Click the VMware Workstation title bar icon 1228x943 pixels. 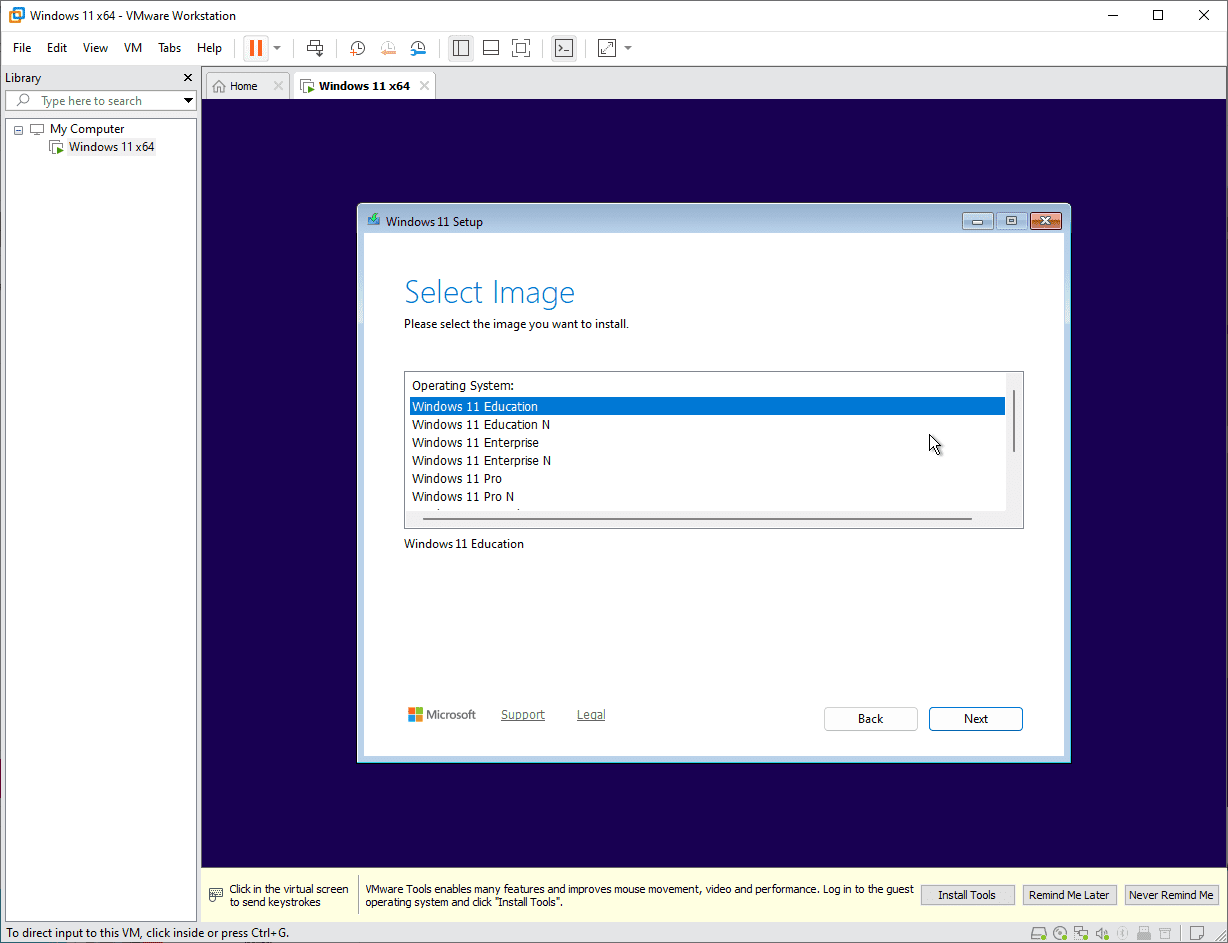click(16, 15)
